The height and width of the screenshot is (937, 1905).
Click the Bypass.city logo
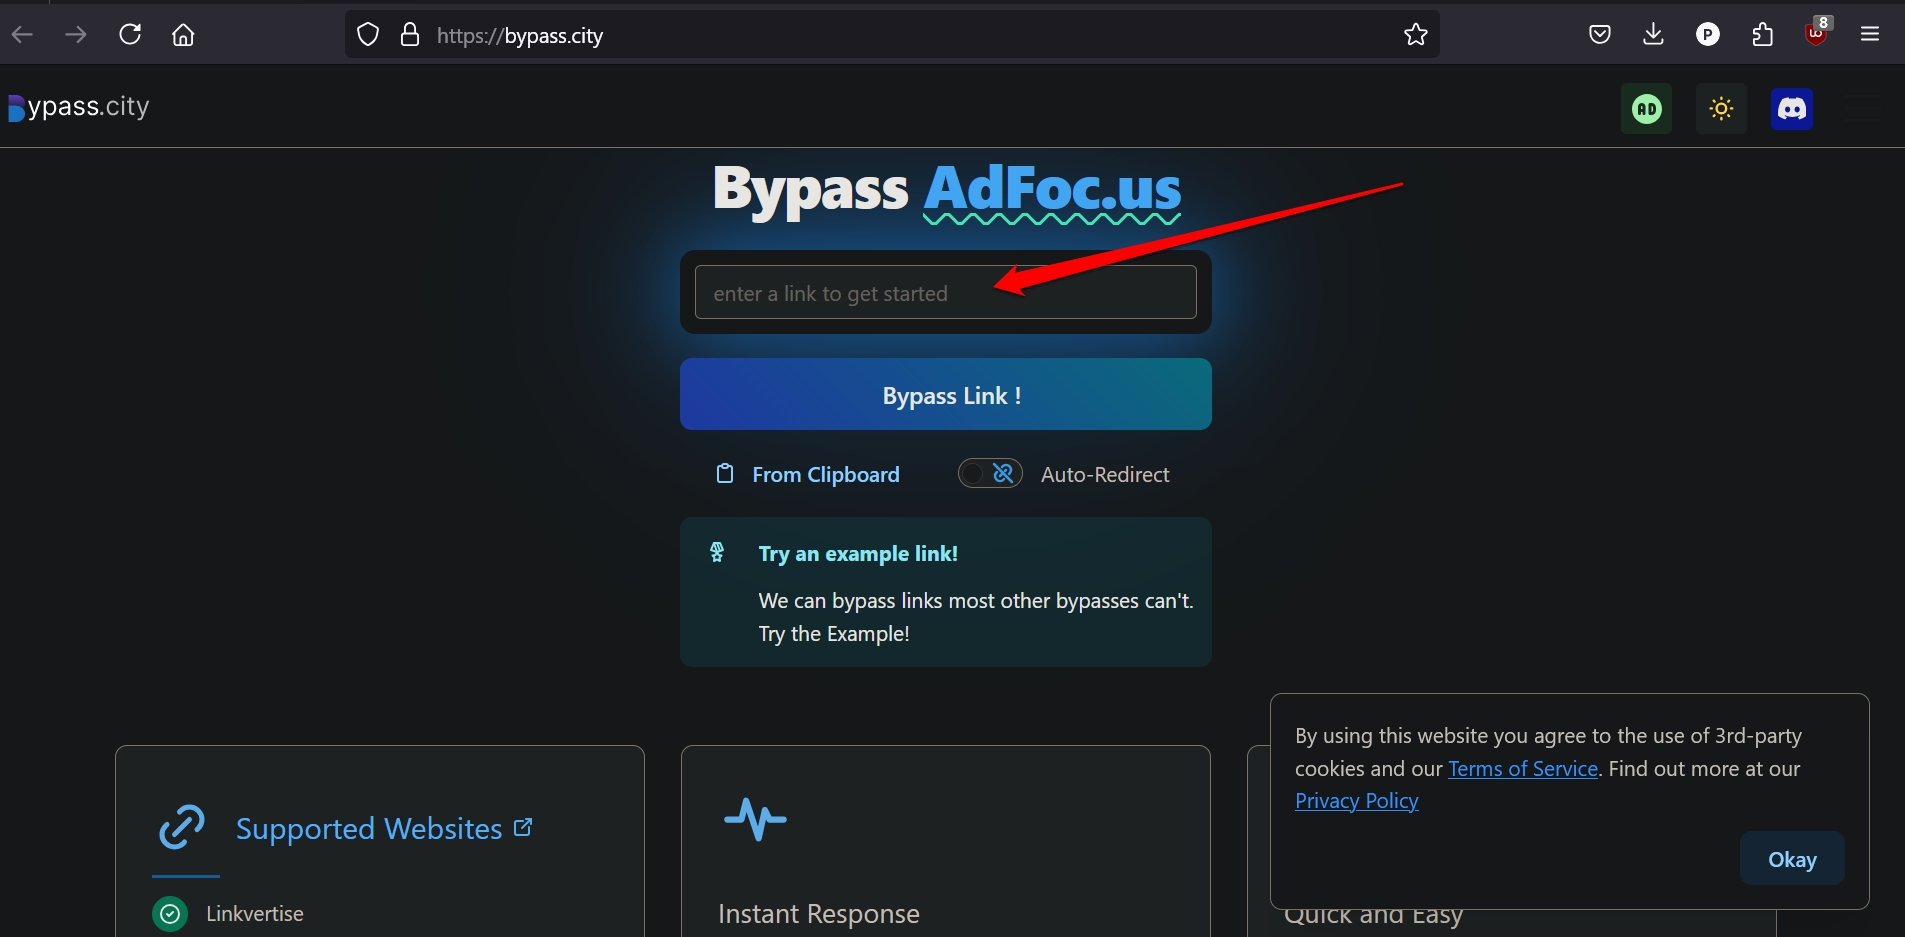78,107
